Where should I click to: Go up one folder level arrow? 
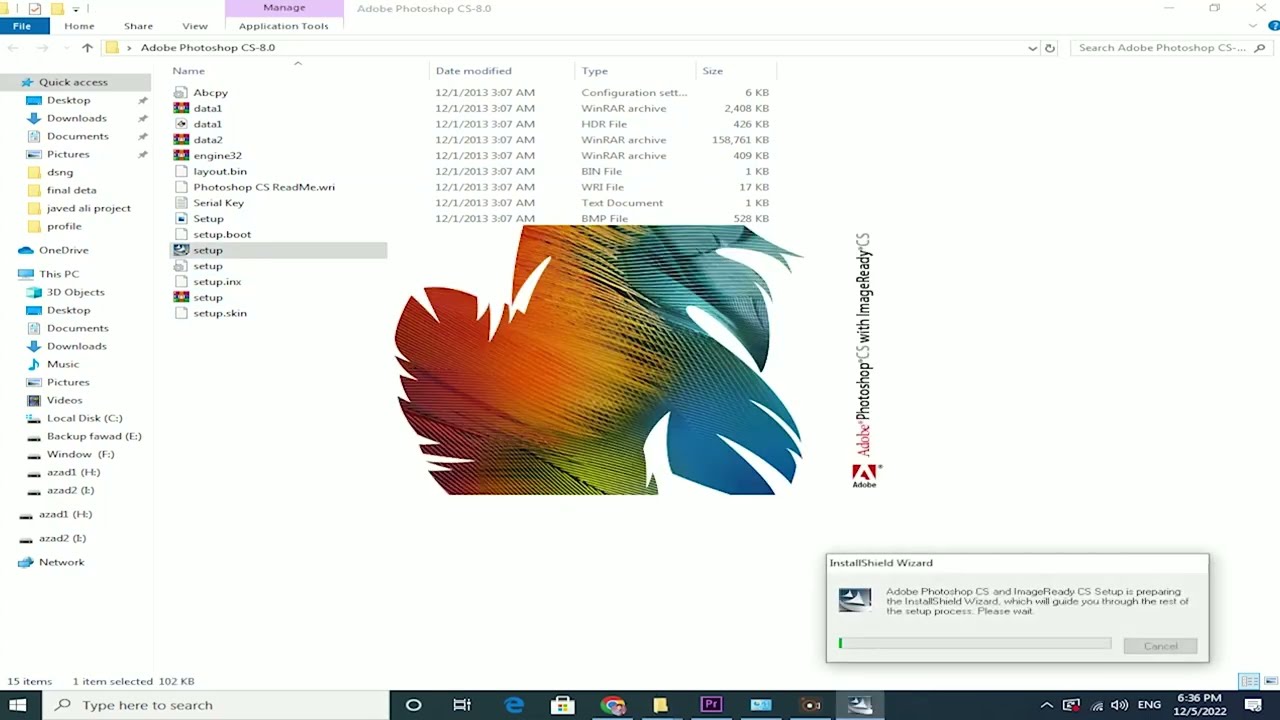coord(87,48)
